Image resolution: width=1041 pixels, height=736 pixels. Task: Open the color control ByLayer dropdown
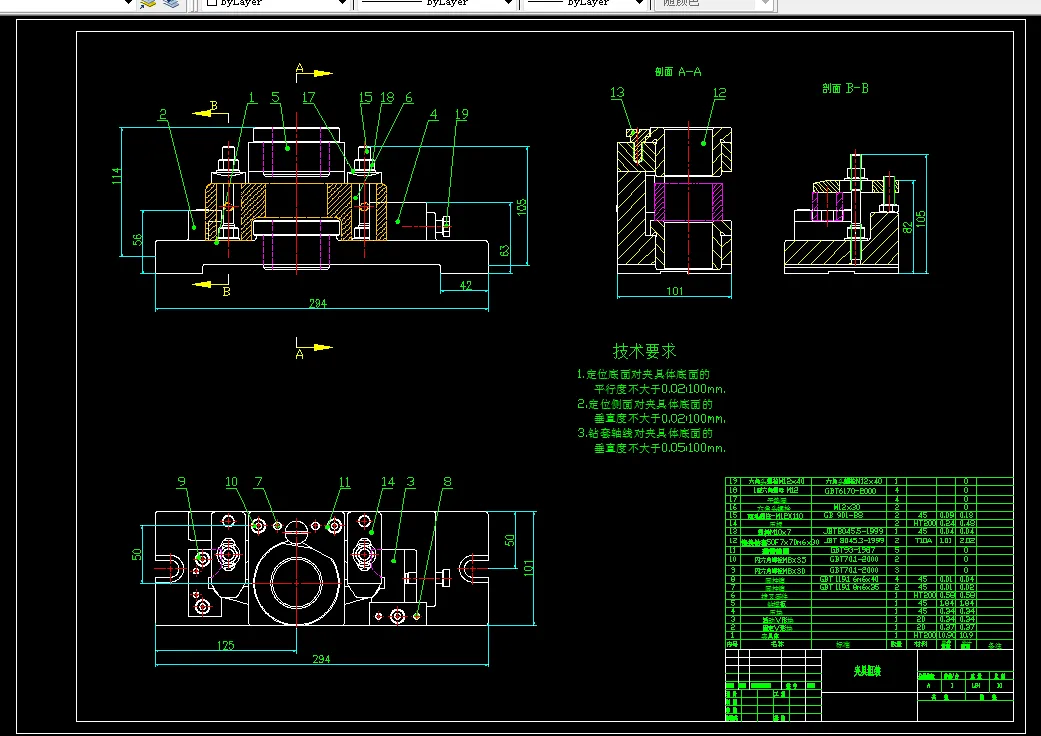point(276,3)
